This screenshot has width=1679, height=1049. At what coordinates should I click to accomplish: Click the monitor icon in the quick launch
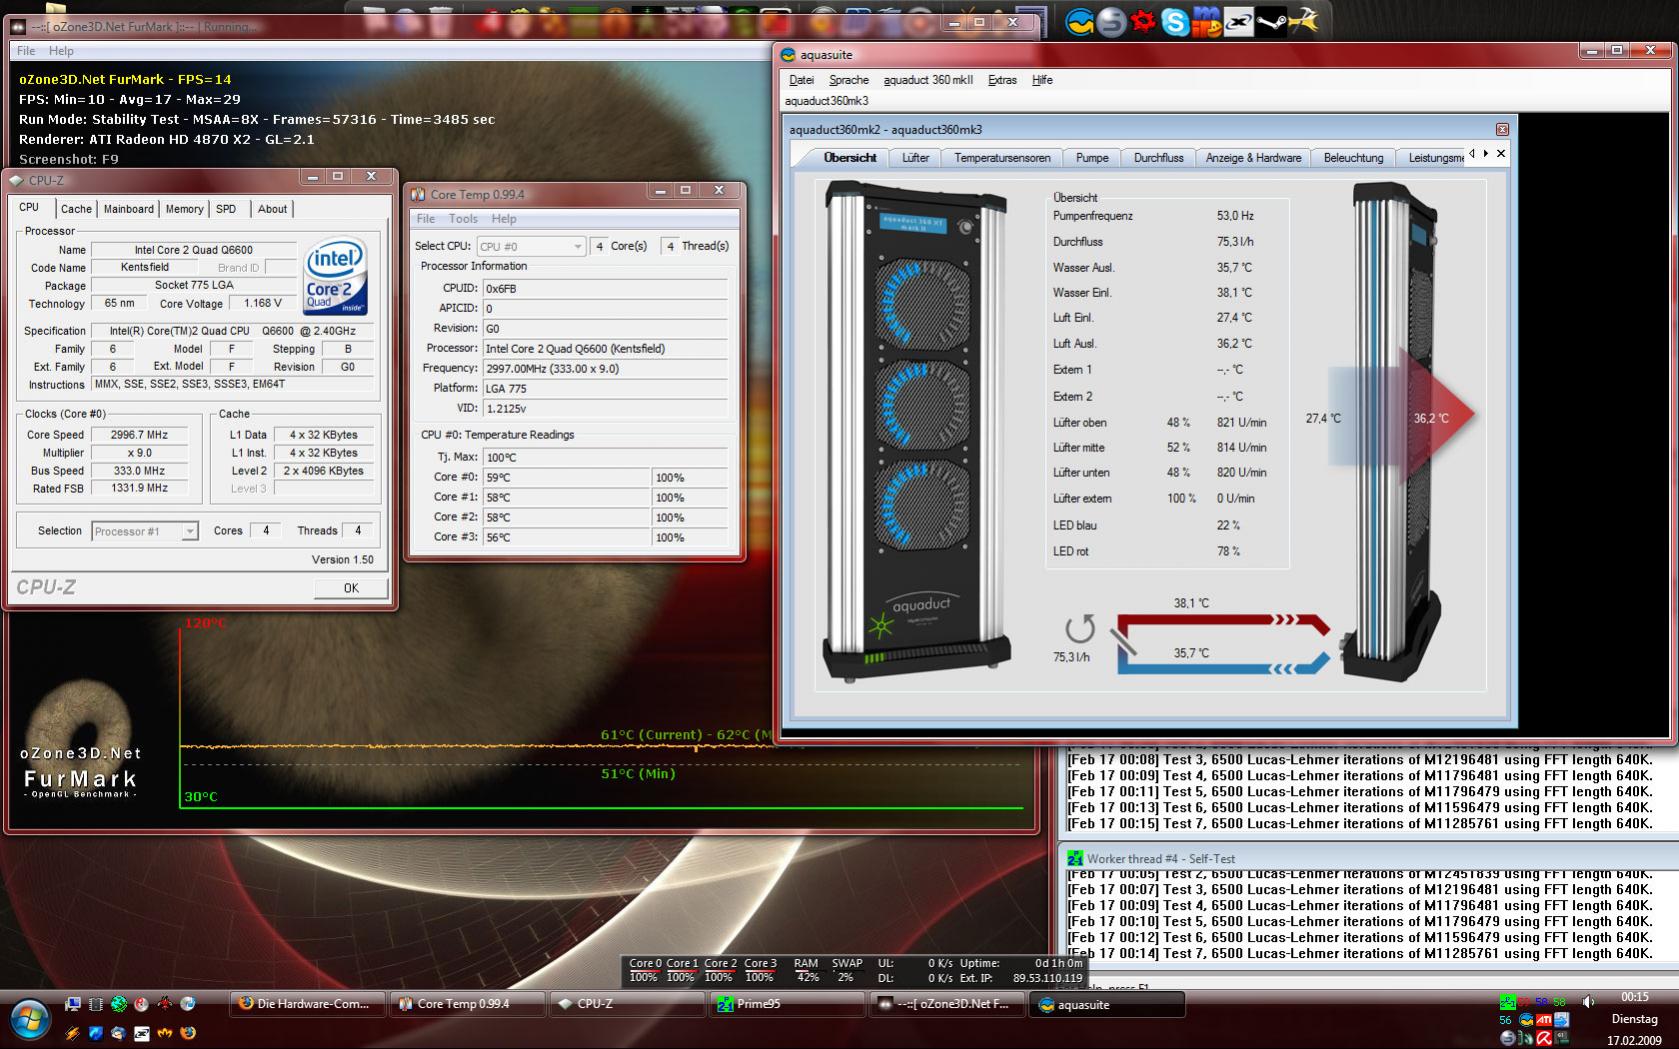click(73, 1003)
